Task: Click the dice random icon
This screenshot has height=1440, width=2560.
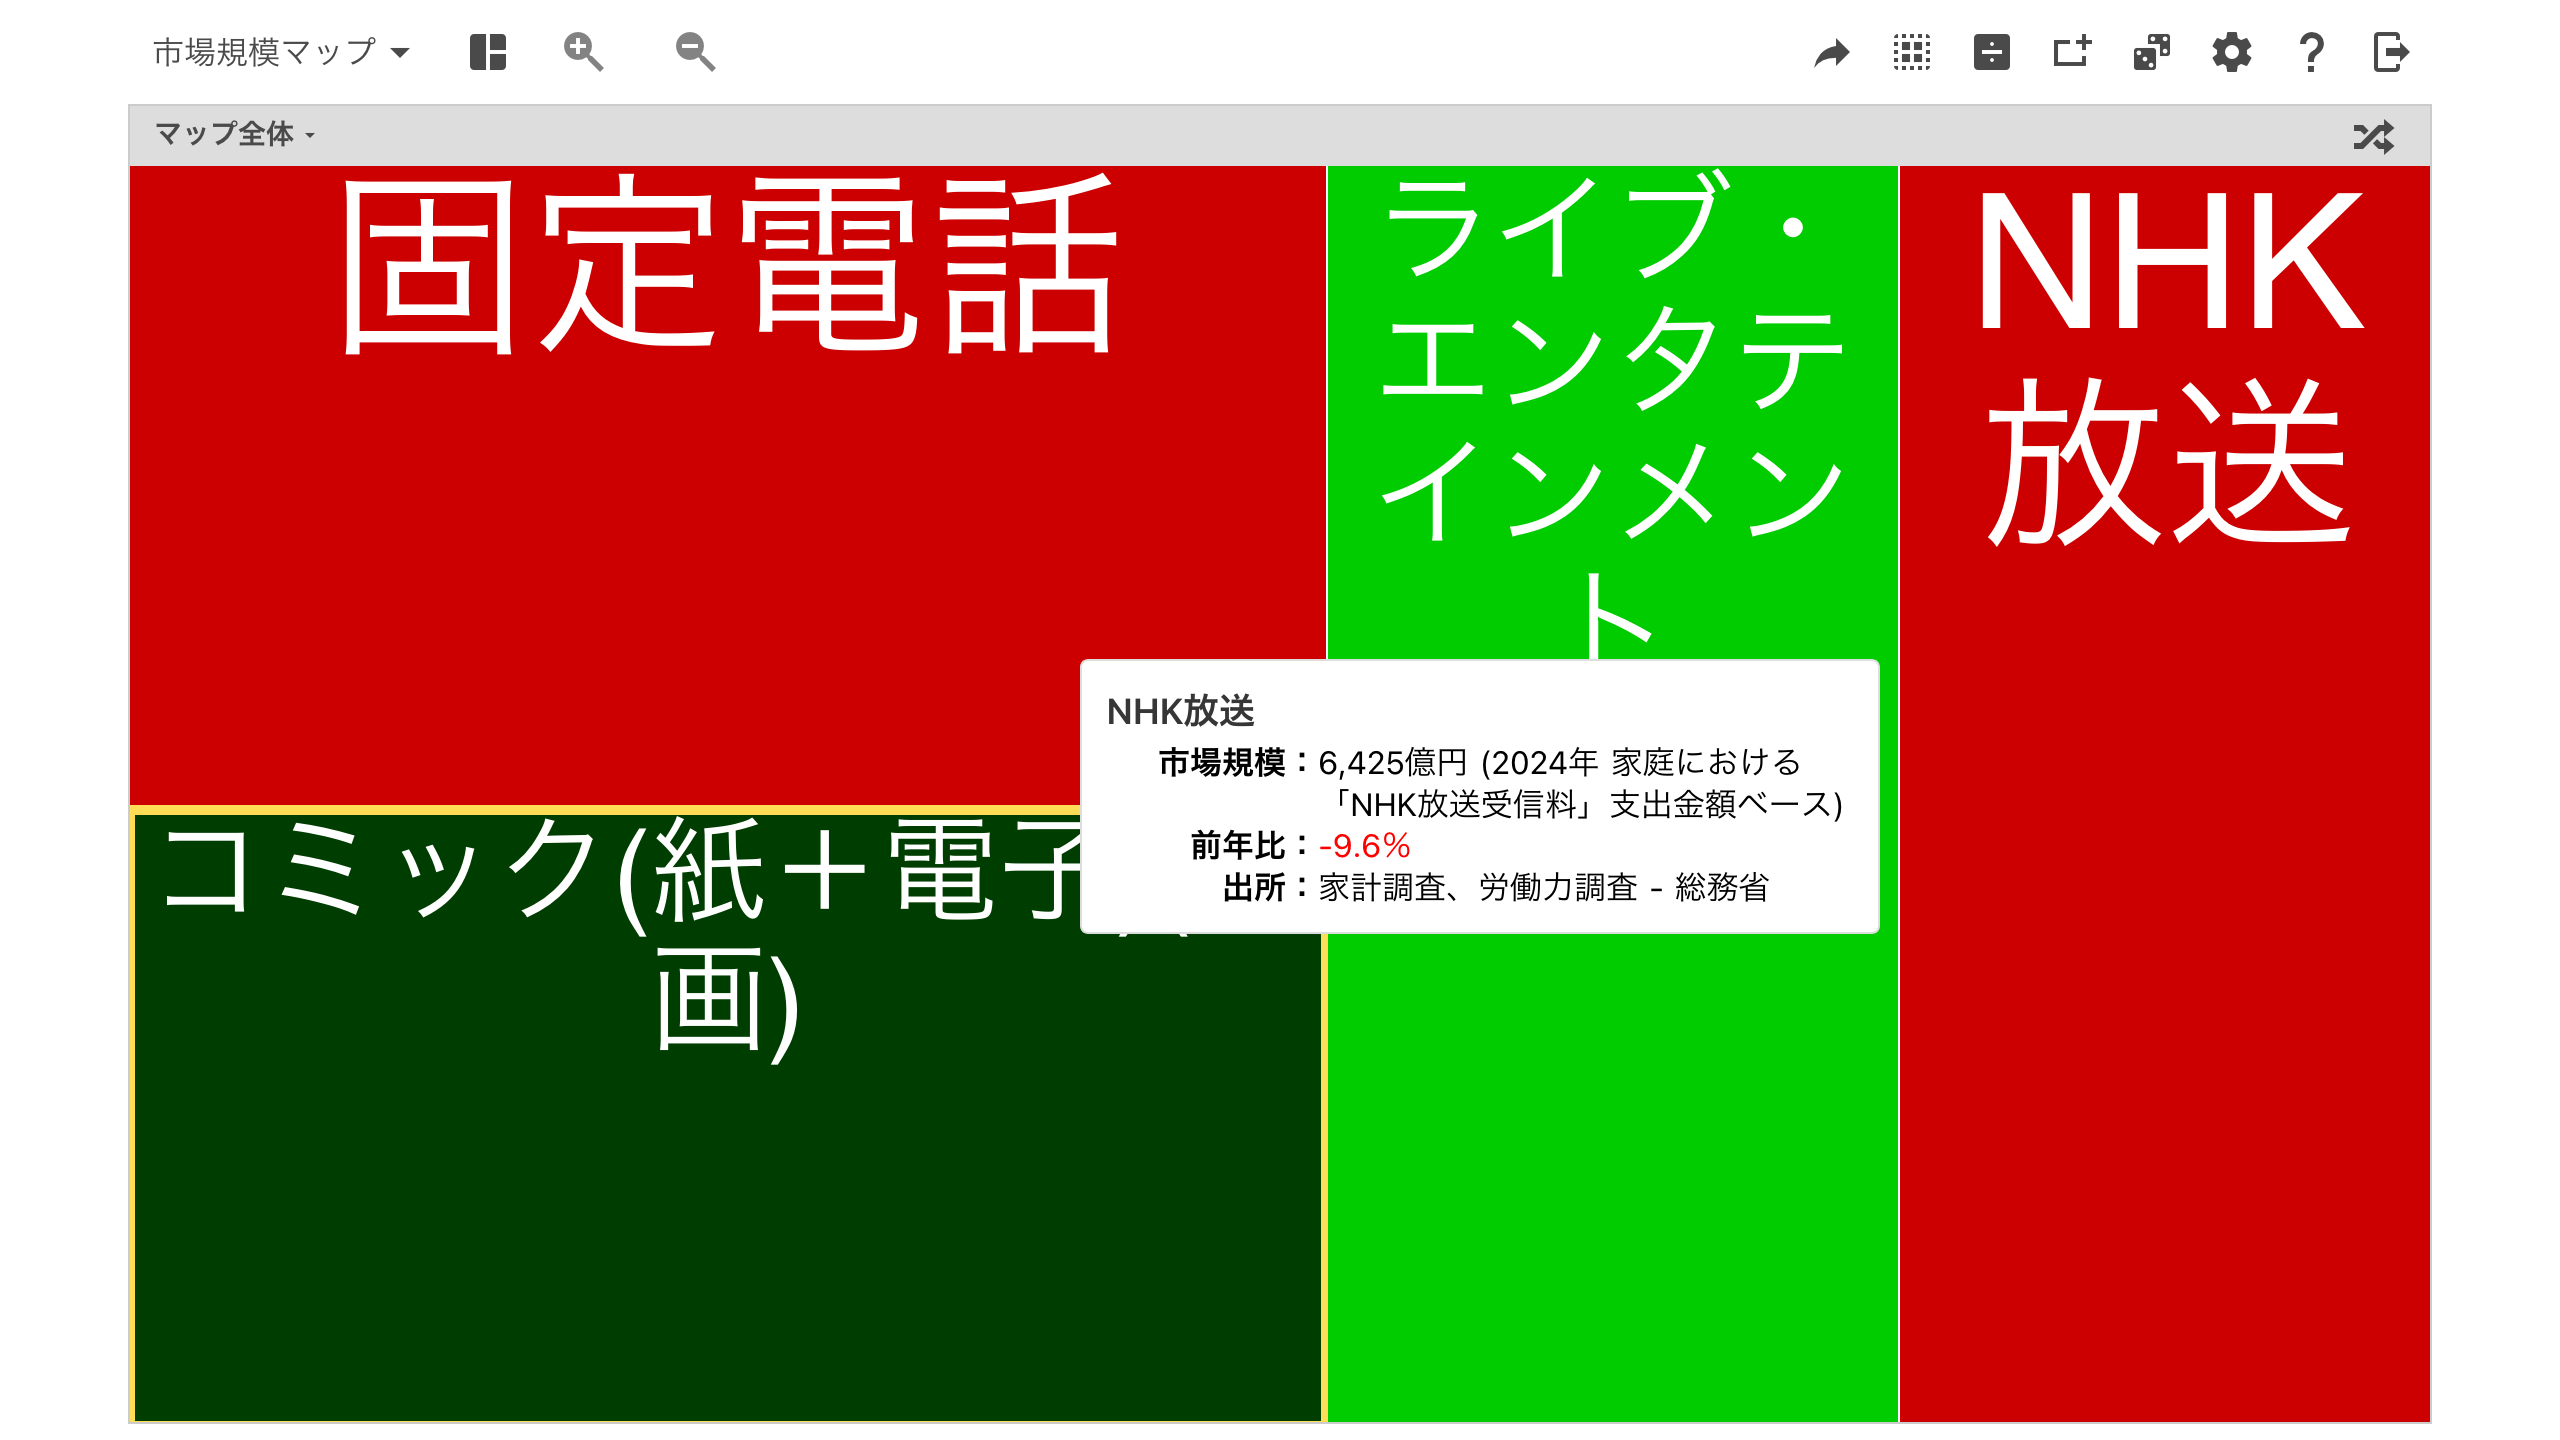Action: click(x=2152, y=52)
